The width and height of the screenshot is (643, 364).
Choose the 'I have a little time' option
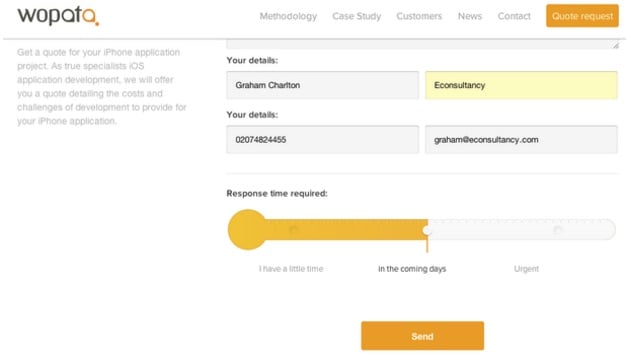[x=291, y=269]
